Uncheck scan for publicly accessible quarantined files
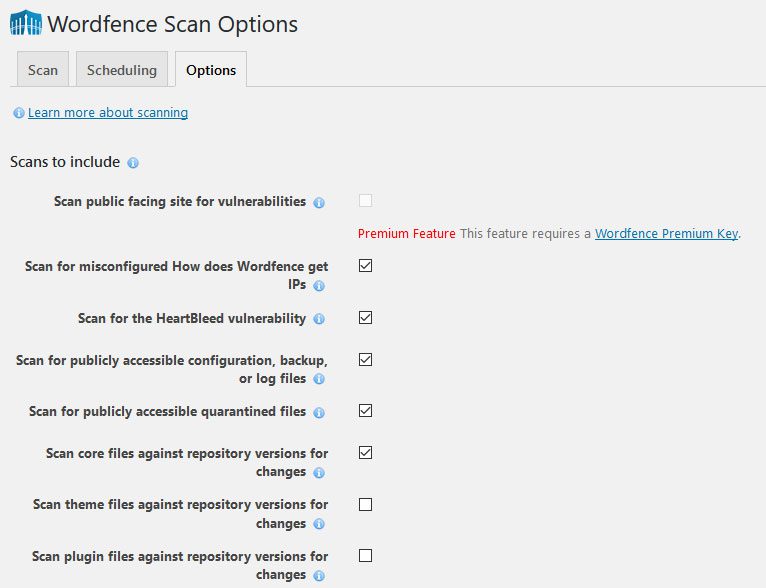The height and width of the screenshot is (588, 766). (x=365, y=411)
